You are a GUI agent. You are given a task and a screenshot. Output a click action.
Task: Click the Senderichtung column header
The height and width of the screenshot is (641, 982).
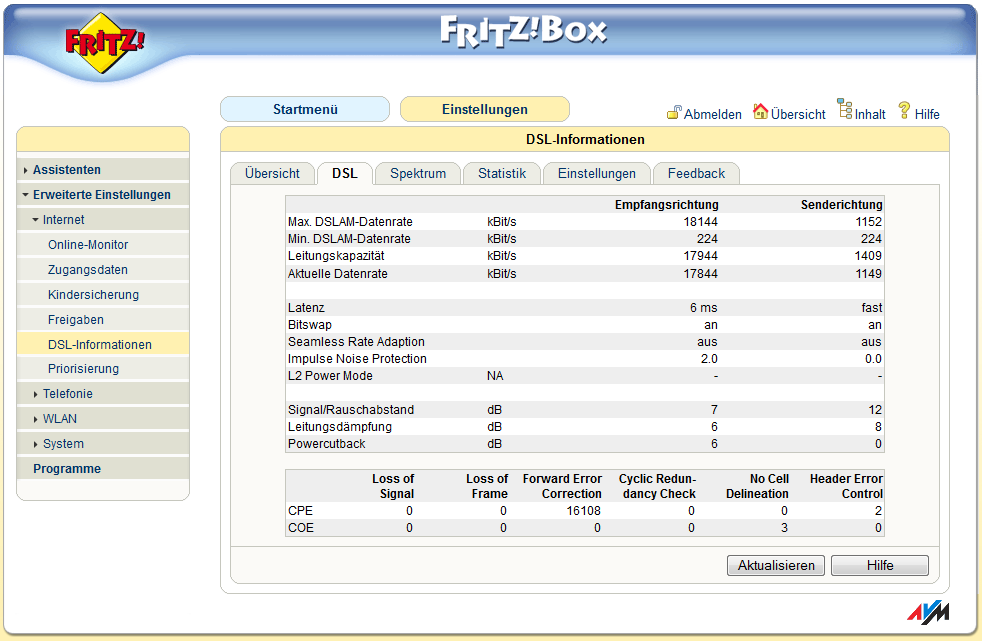click(841, 205)
